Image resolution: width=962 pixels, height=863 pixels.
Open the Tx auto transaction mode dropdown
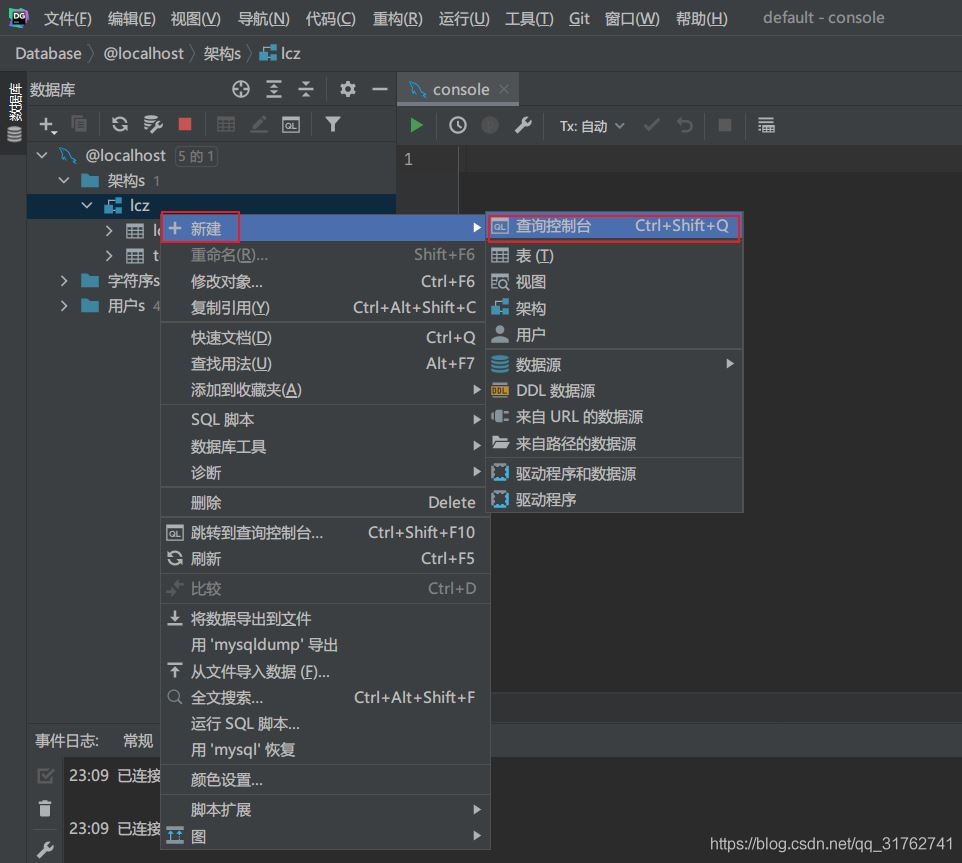(592, 126)
